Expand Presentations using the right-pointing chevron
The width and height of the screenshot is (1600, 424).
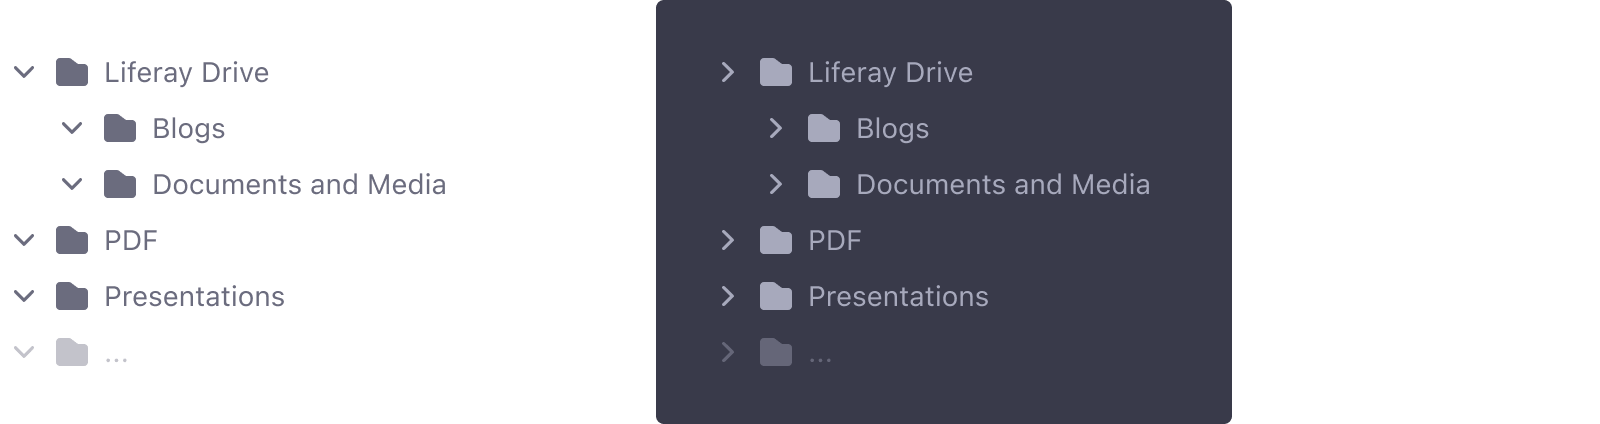[x=728, y=296]
